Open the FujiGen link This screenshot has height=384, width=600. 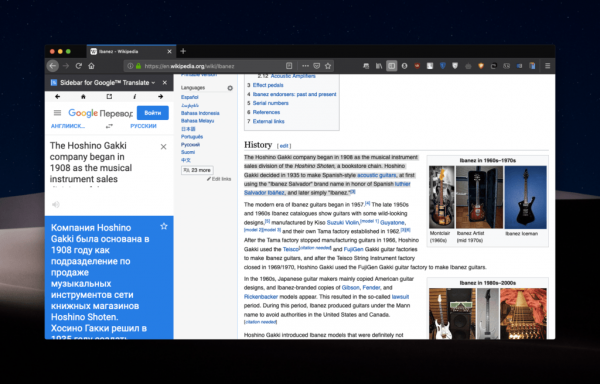(354, 249)
